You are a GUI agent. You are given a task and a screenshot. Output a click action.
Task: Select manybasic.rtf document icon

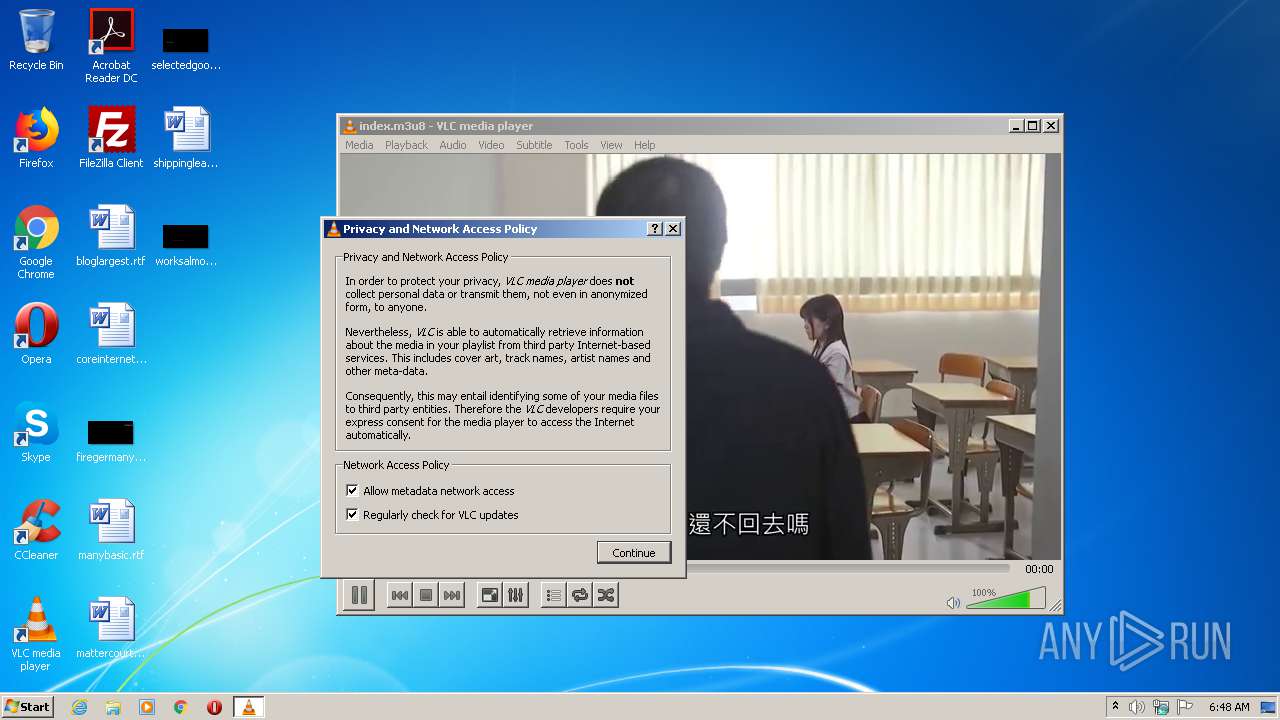(x=111, y=530)
